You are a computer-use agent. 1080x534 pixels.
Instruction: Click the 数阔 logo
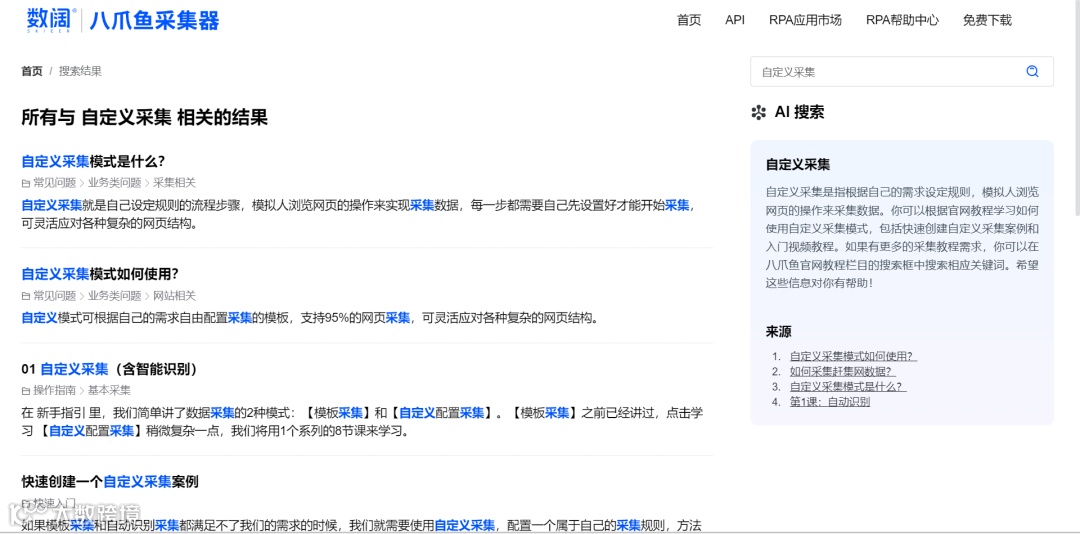(x=52, y=20)
